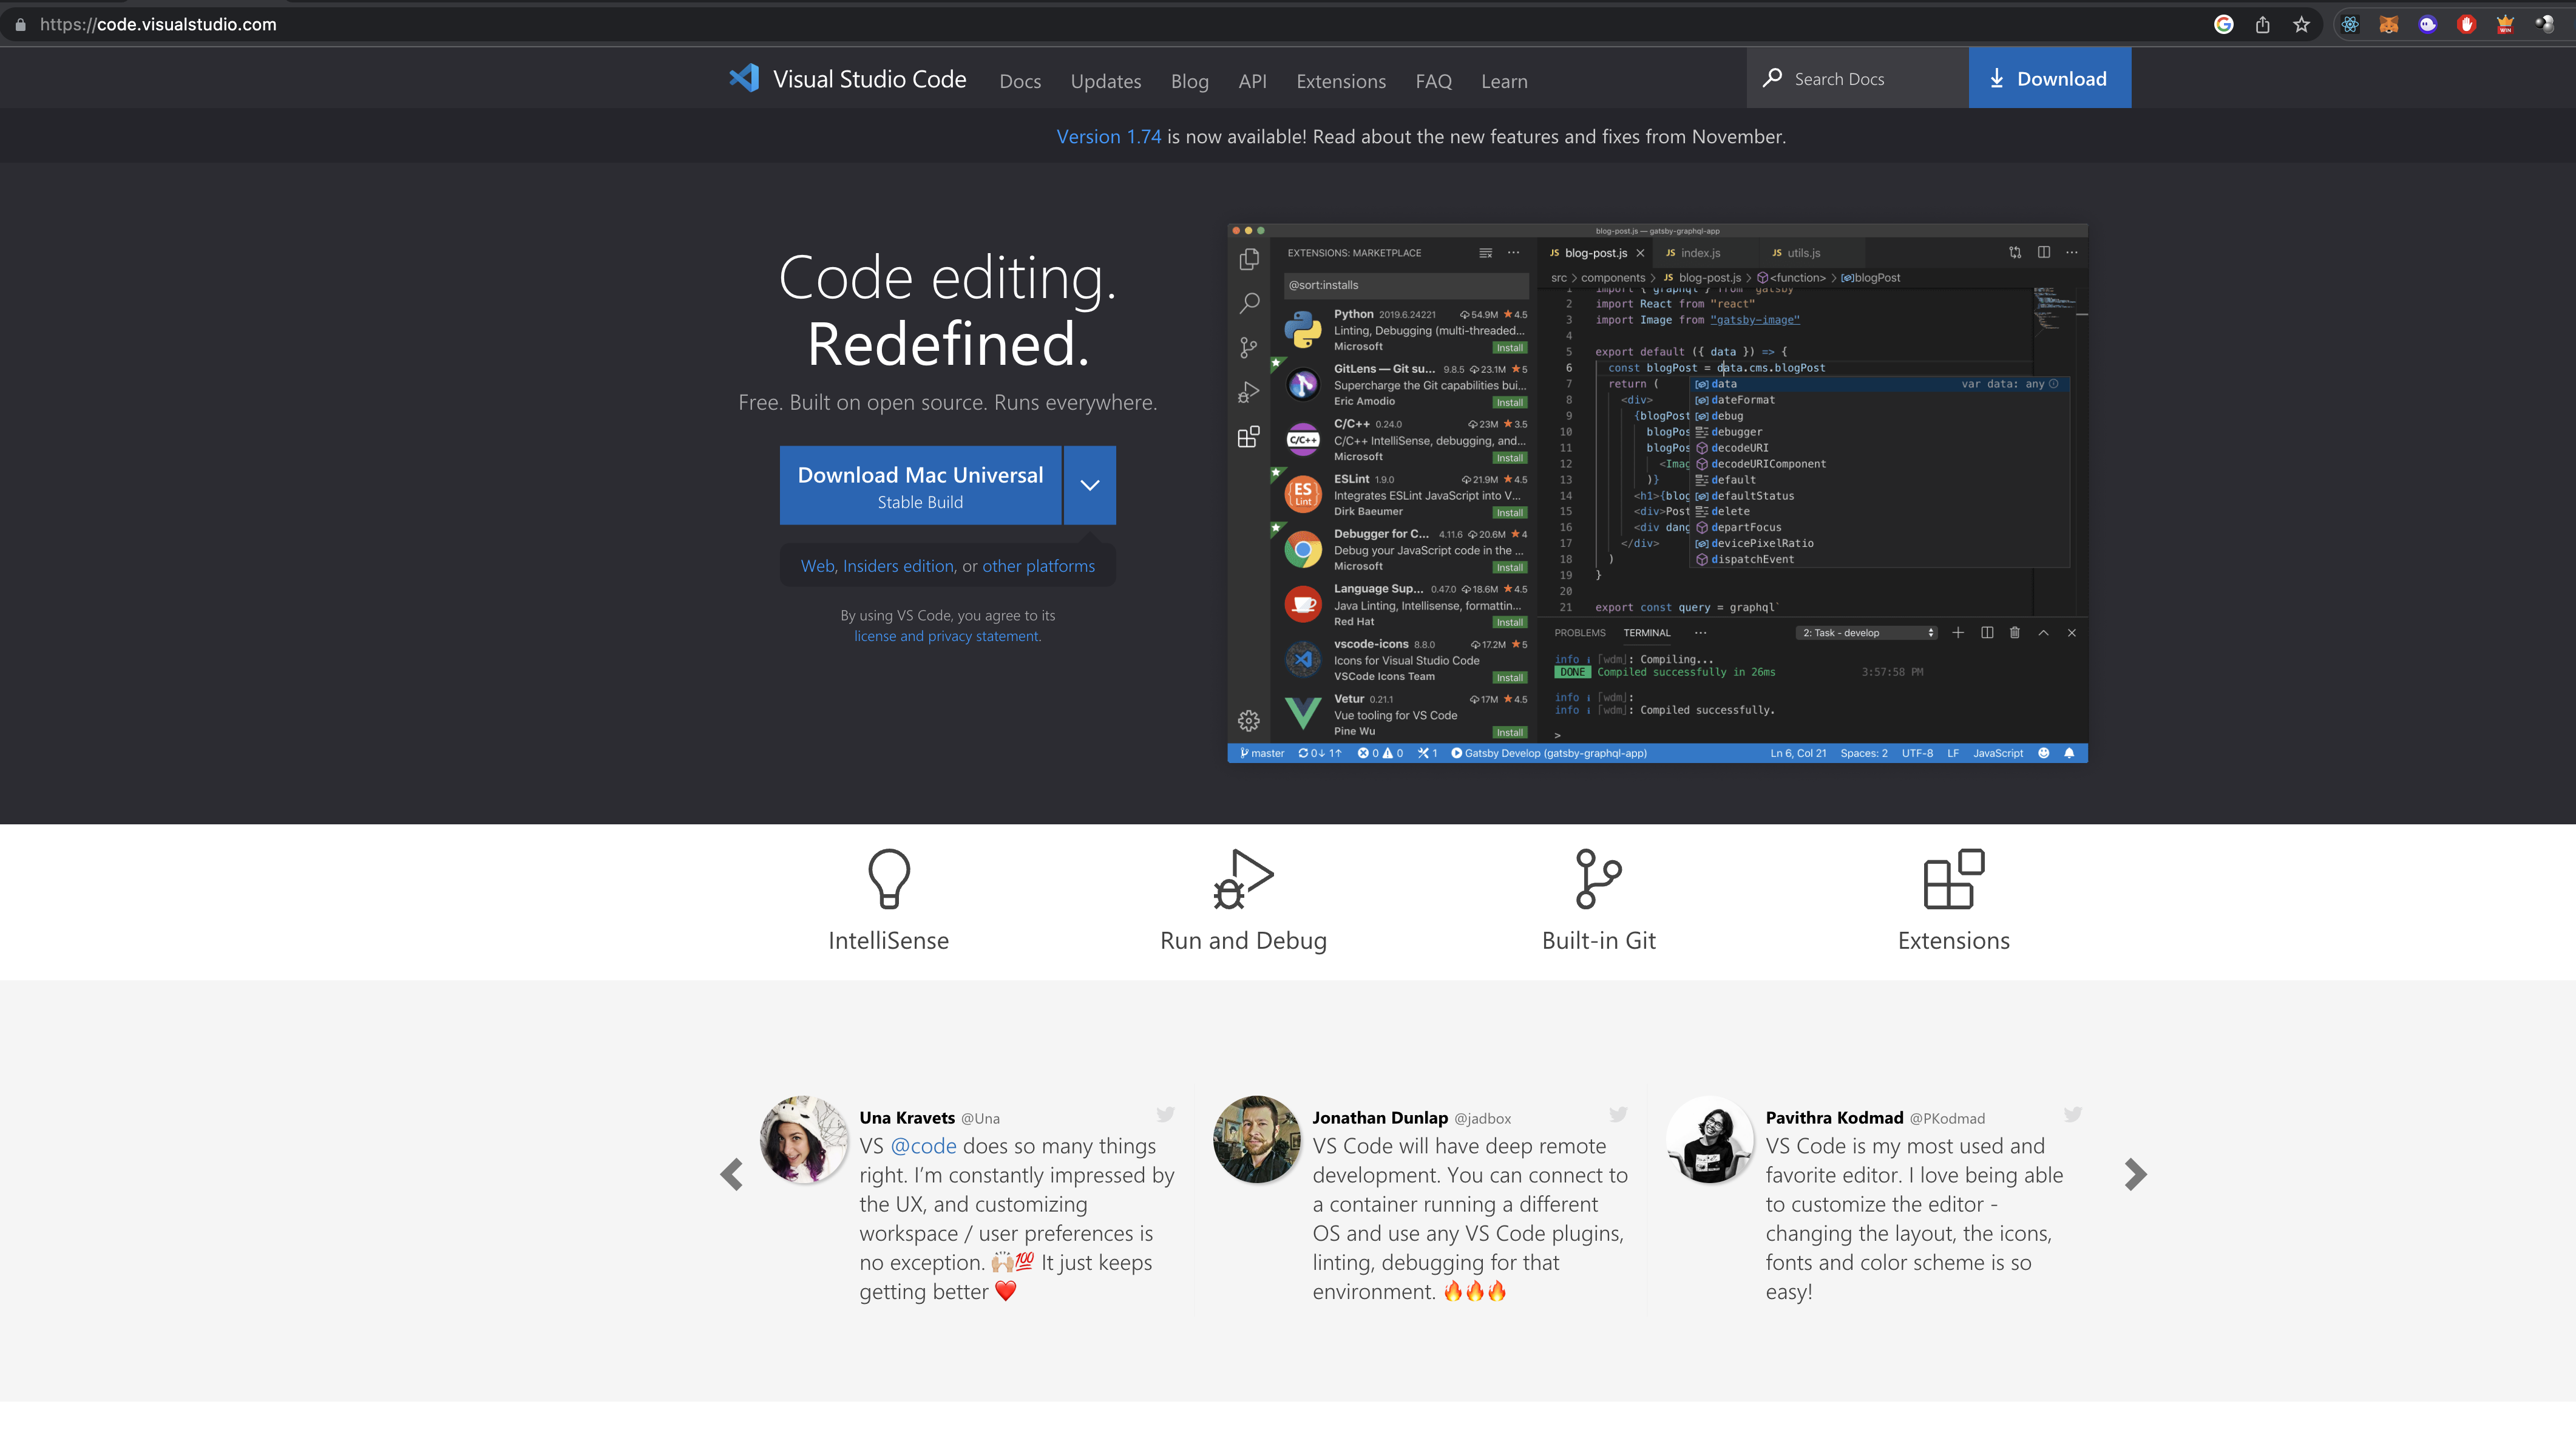The height and width of the screenshot is (1435, 2576).
Task: Focus the Search Docs input field
Action: point(1858,78)
